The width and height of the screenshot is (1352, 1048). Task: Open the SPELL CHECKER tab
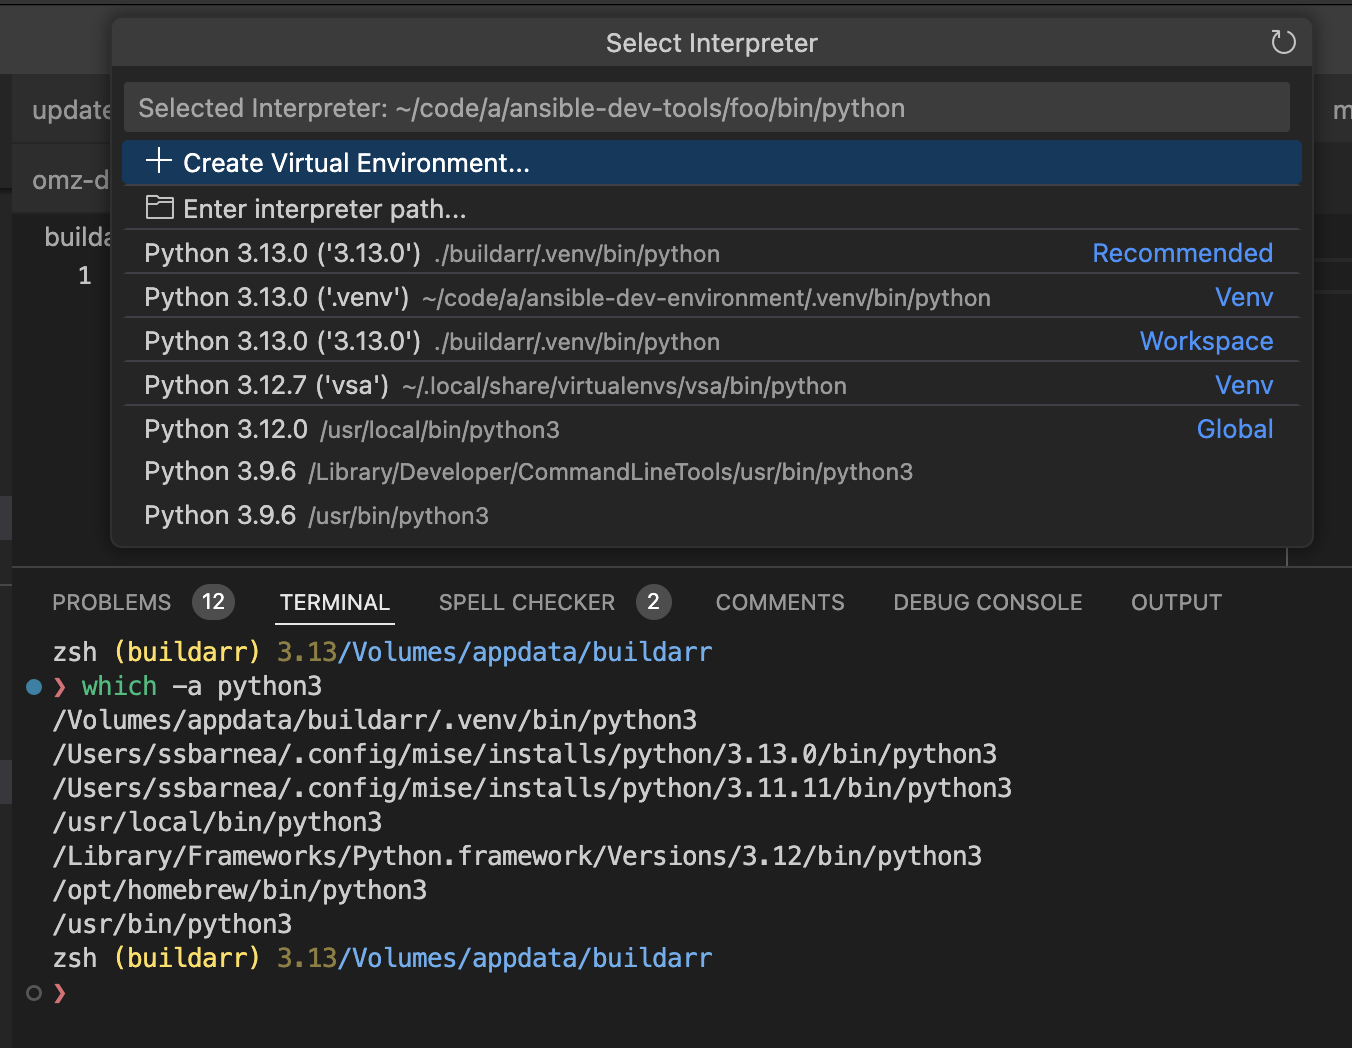click(527, 602)
